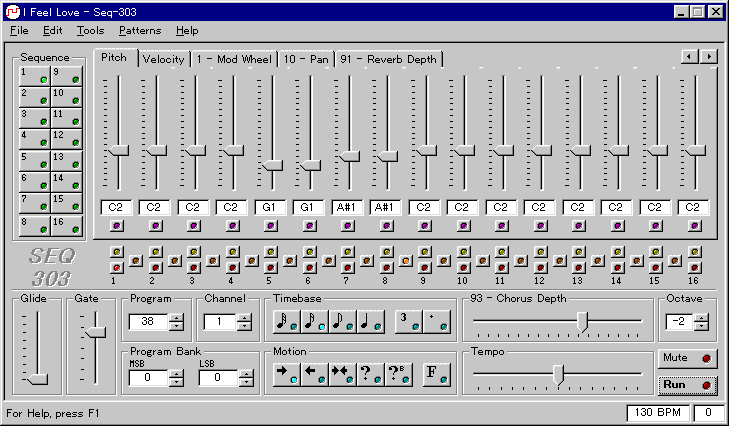Set motion to random question mark
Screen dimensions: 729x426
point(371,375)
